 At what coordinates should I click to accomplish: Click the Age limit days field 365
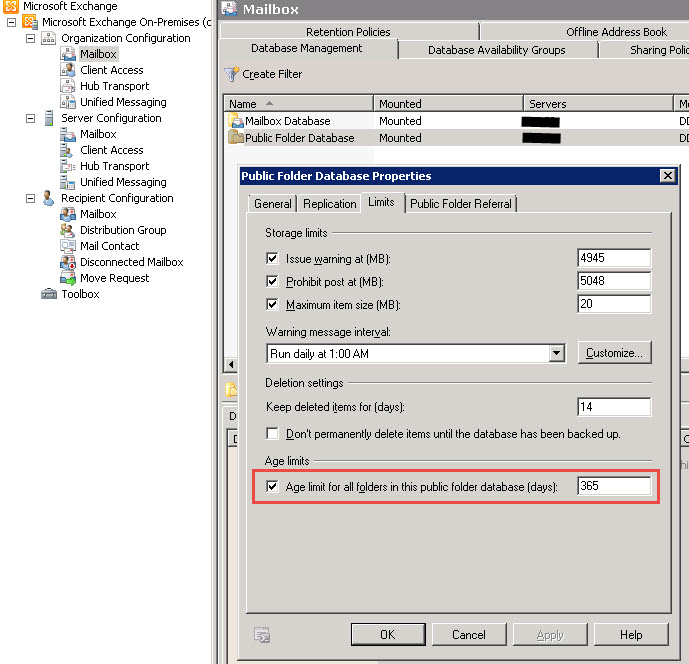tap(614, 486)
